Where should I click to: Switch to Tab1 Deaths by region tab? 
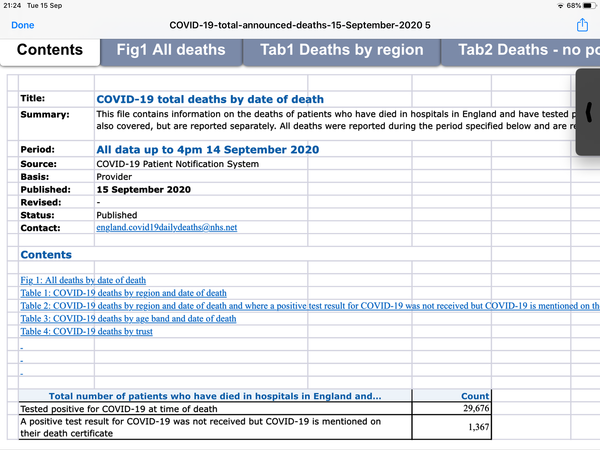[342, 50]
